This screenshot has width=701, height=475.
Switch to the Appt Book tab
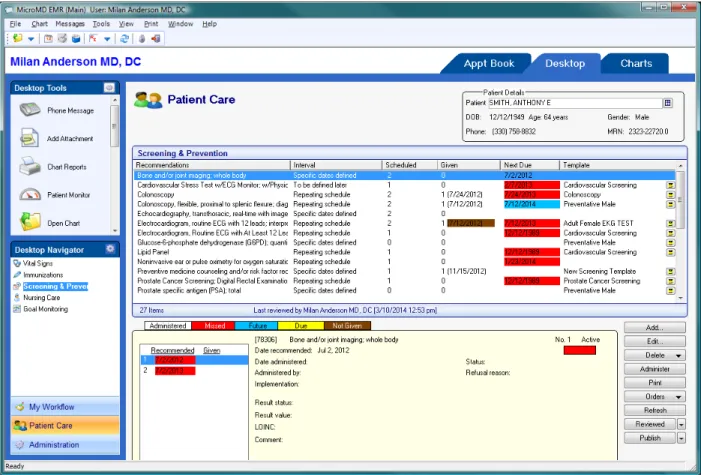point(489,64)
